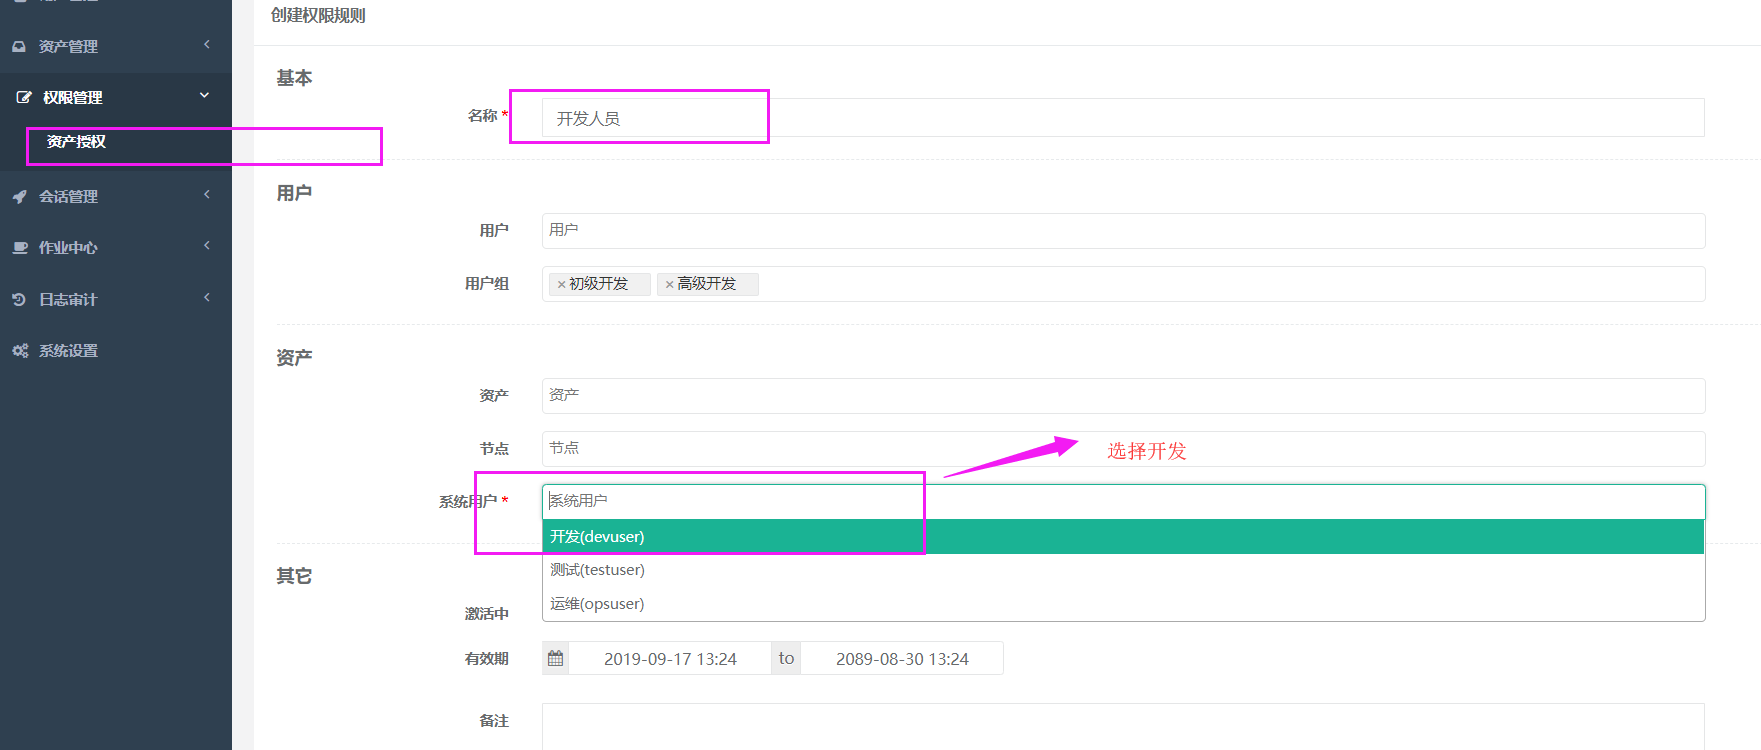
Task: Remove the 初级开发 tag from 用户组
Action: pyautogui.click(x=561, y=285)
